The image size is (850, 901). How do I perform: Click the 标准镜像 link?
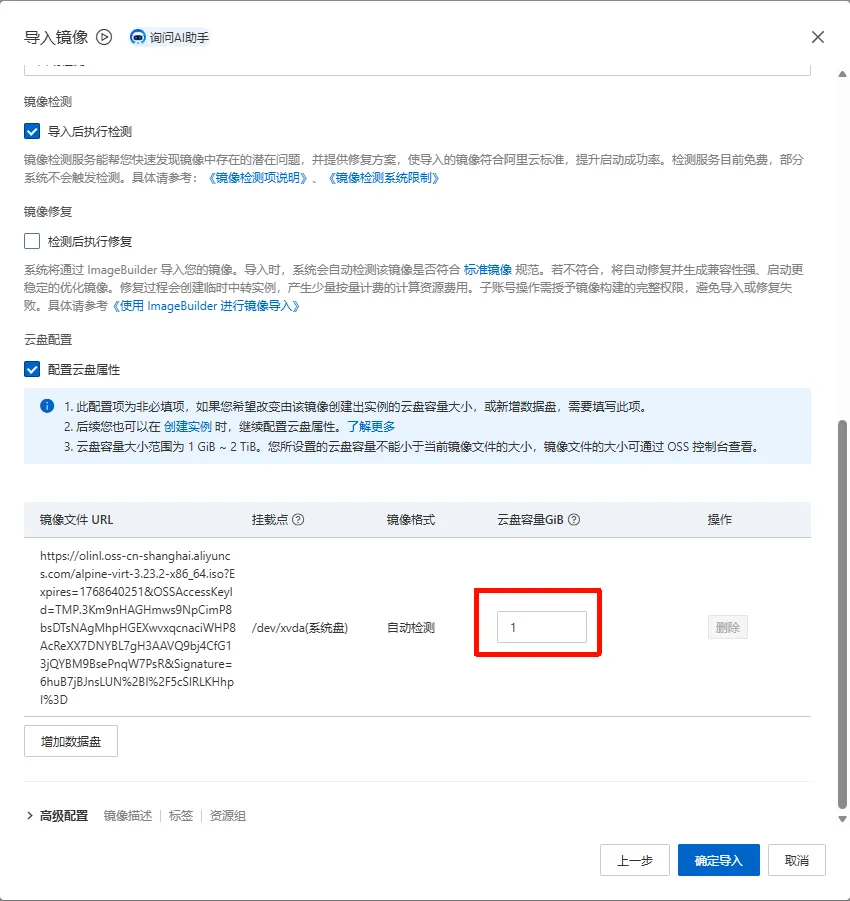487,270
